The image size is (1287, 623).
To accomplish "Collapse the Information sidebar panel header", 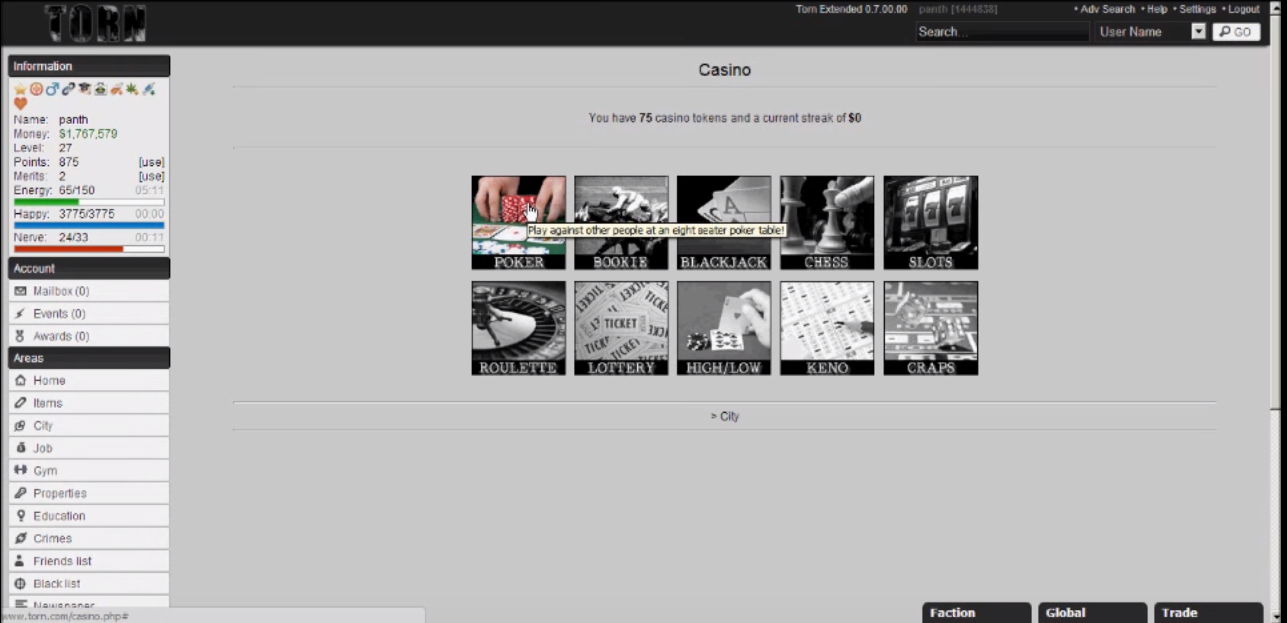I will coord(89,66).
